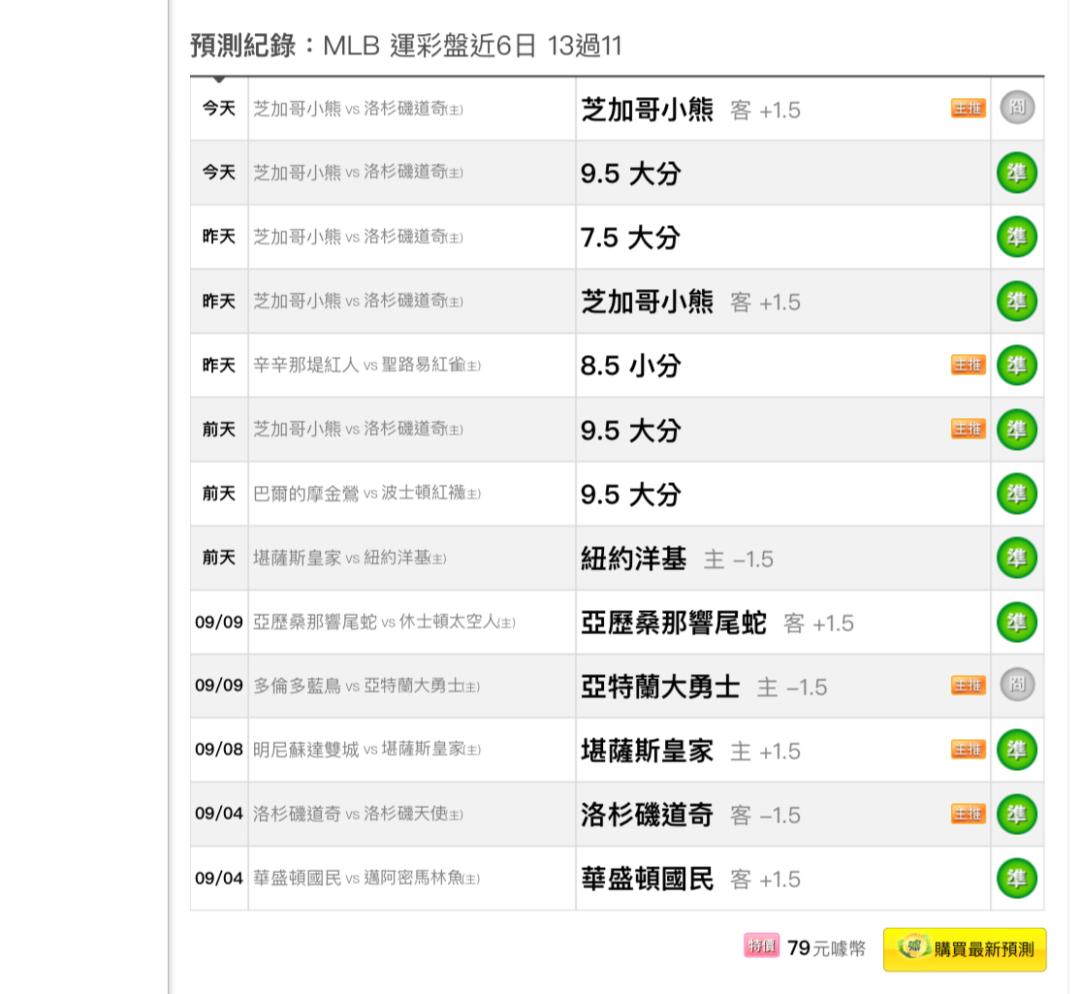Click the green 準 icon for 洛杉磯道奇 -1.5

point(1017,814)
